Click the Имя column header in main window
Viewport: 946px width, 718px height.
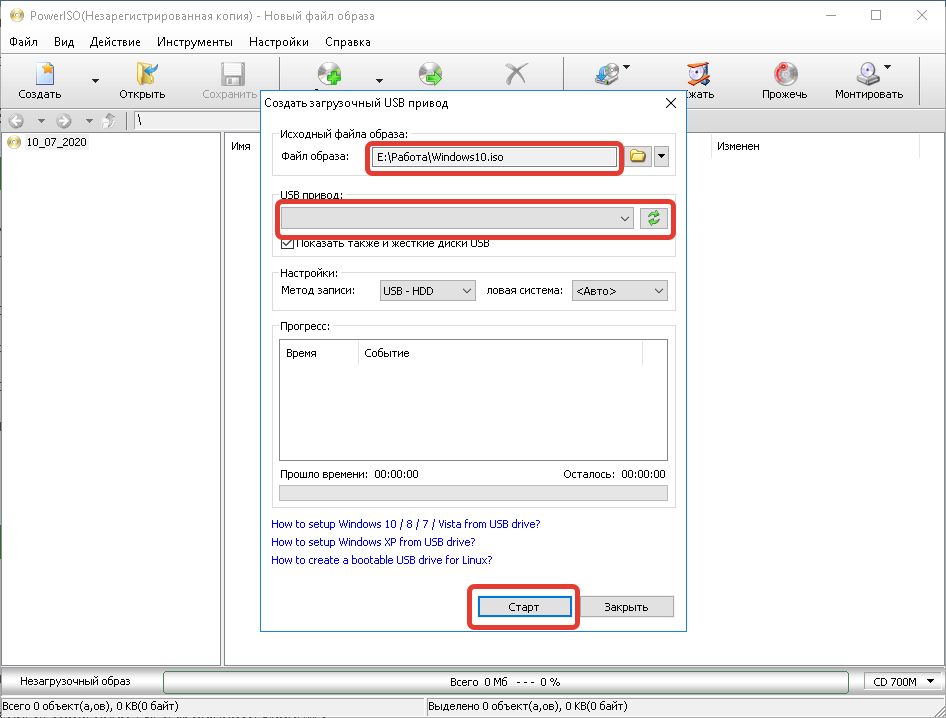tap(241, 146)
